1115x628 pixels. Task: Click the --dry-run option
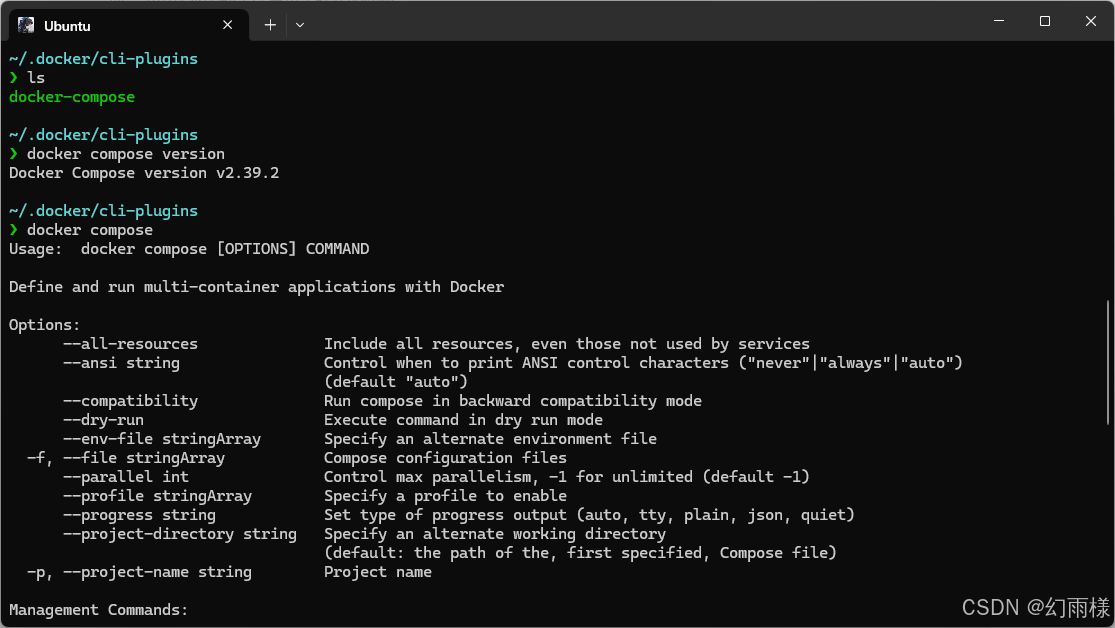[103, 420]
